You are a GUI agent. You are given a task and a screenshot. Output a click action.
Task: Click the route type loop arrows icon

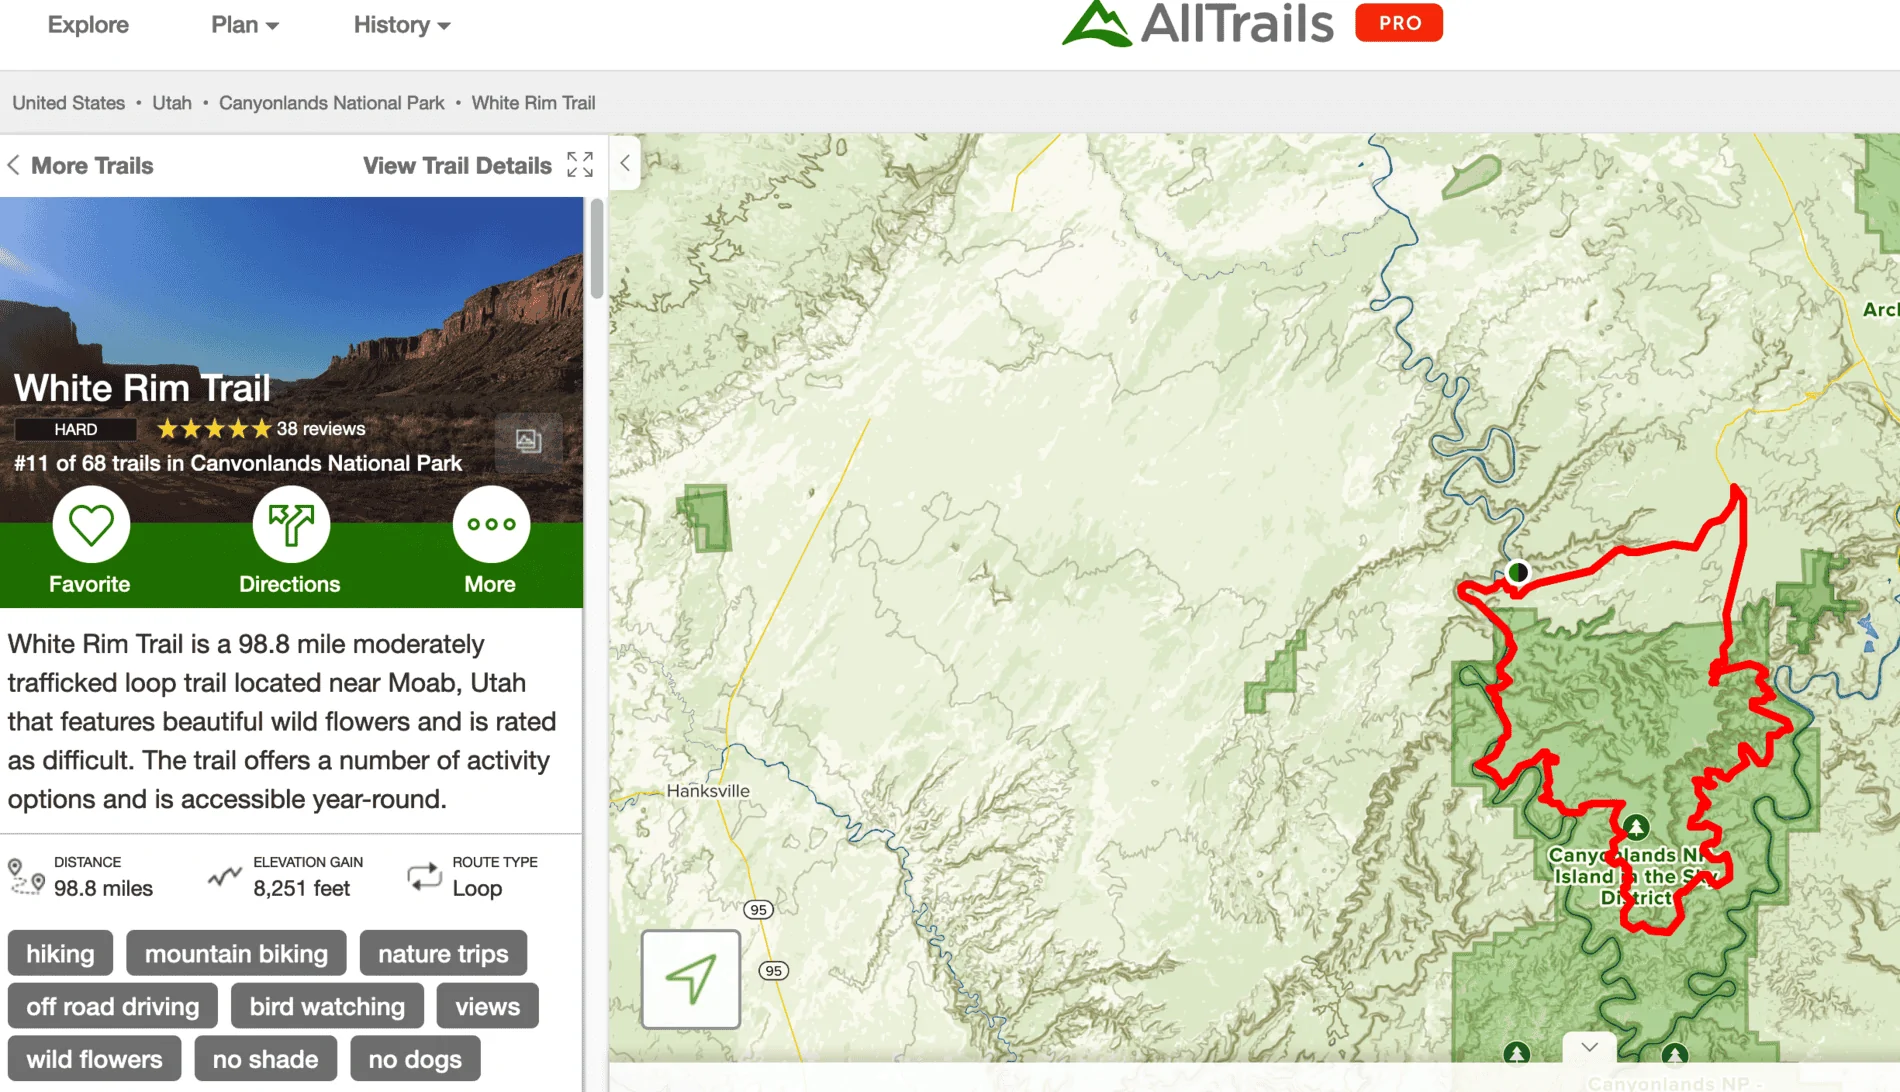tap(425, 876)
